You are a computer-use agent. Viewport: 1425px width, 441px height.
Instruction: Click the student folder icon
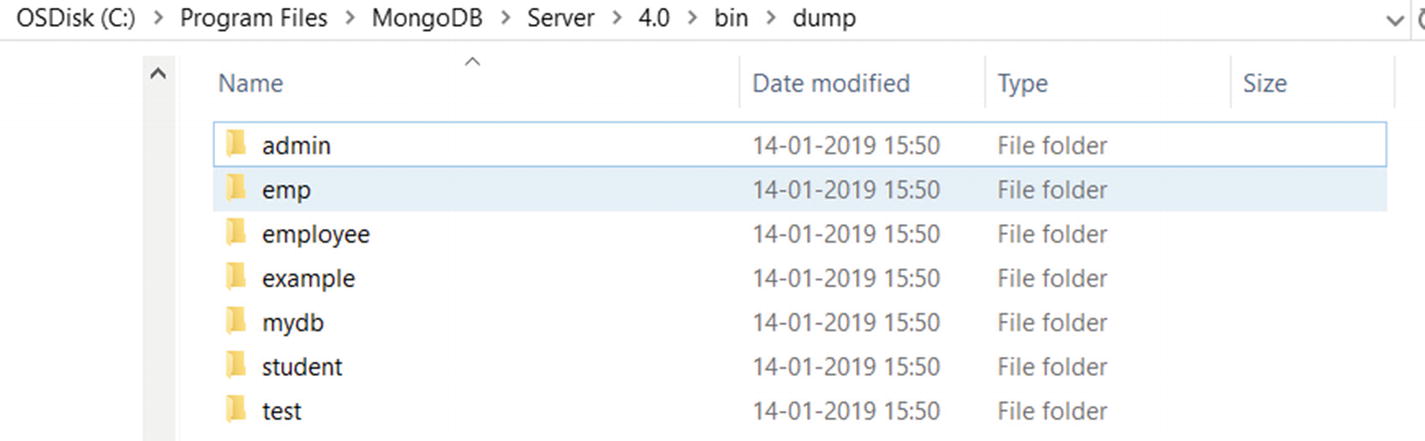point(236,367)
